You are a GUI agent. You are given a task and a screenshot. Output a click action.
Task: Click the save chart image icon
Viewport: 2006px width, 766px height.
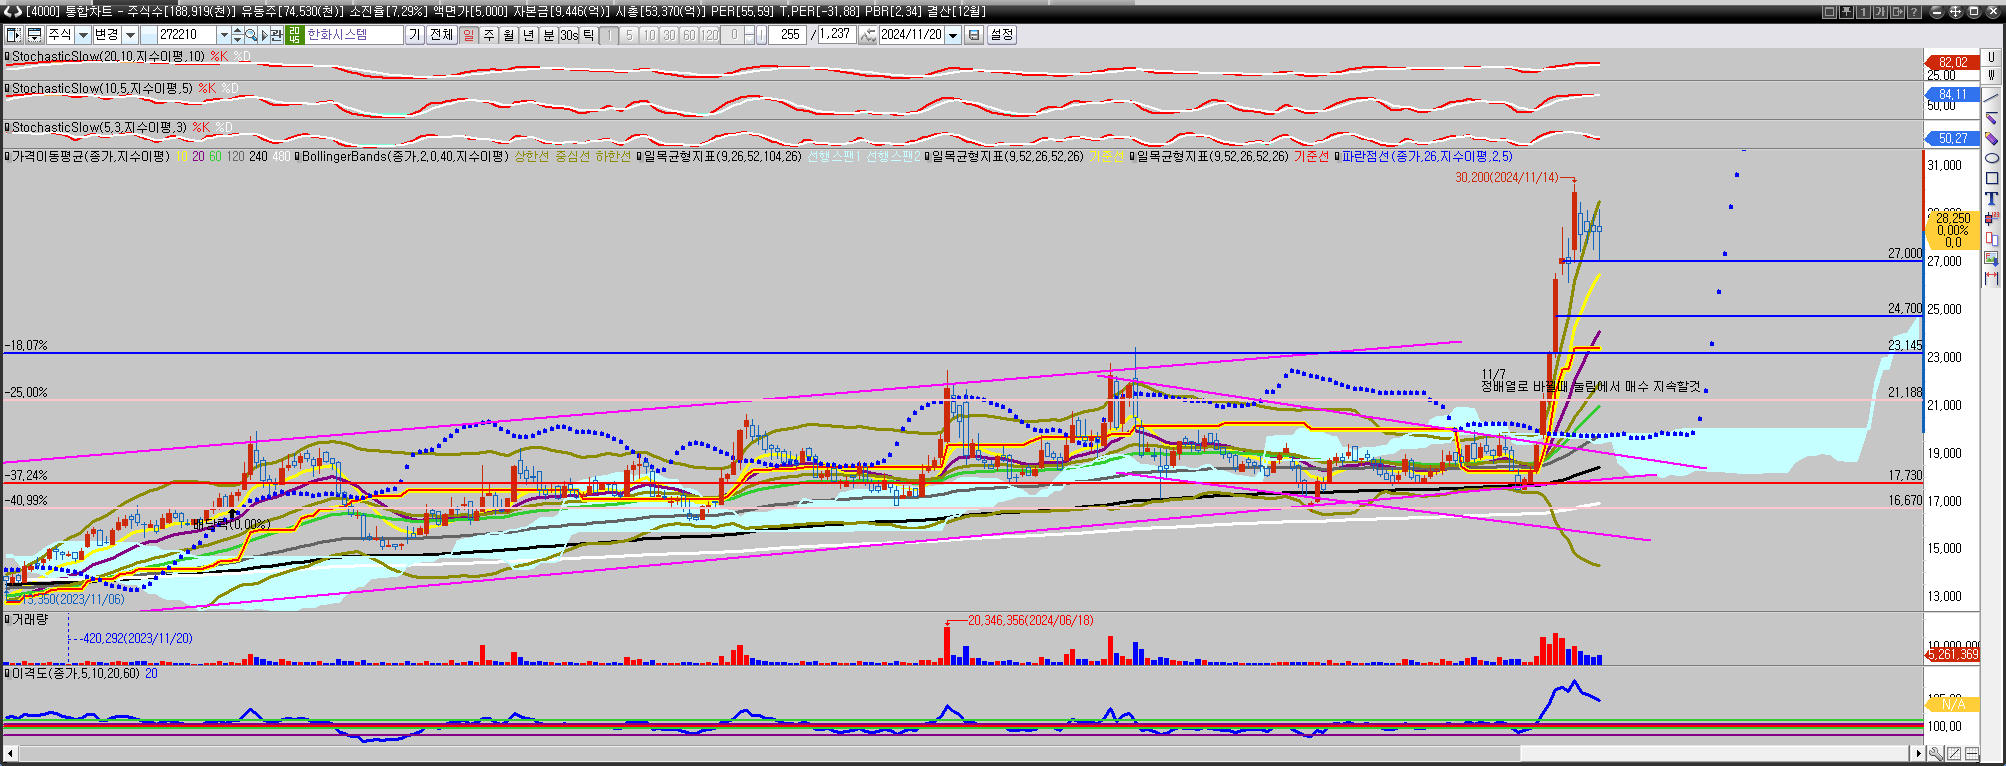[x=1991, y=258]
